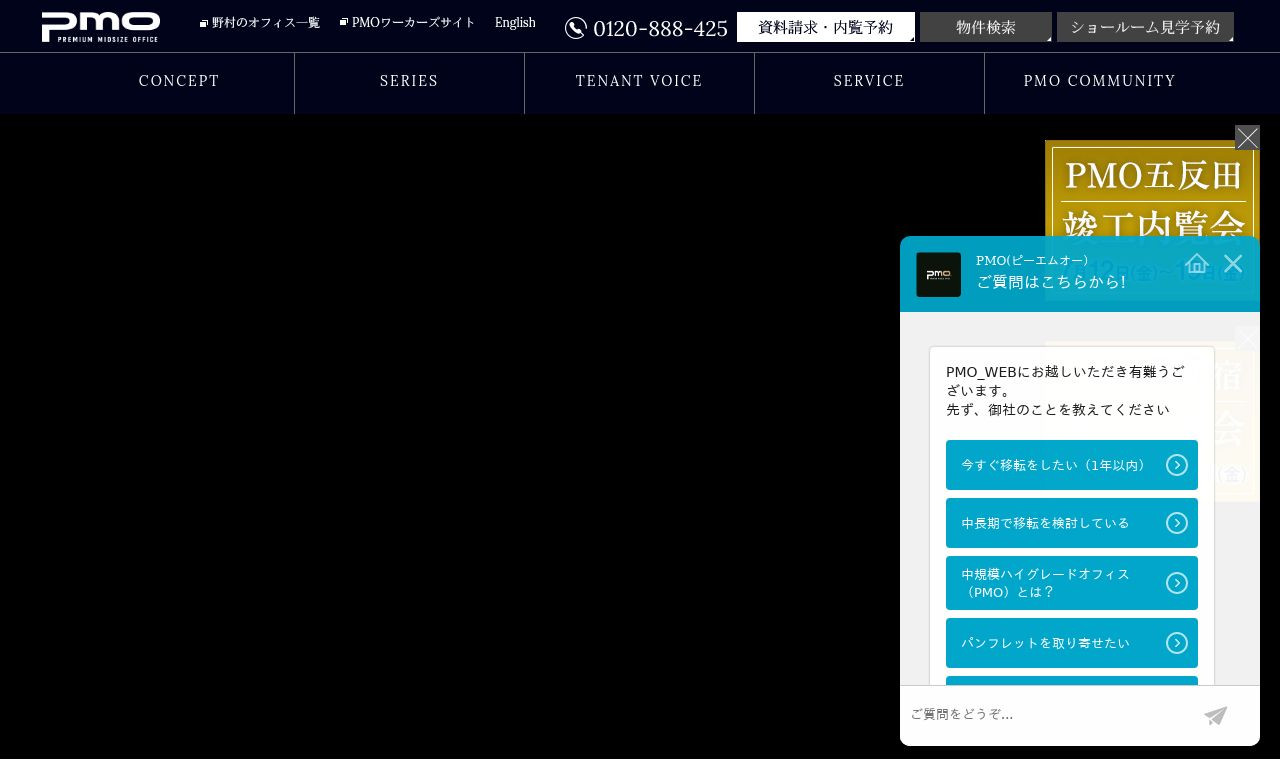
Task: Close the PMO五反田 banner with X icon
Action: [1247, 138]
